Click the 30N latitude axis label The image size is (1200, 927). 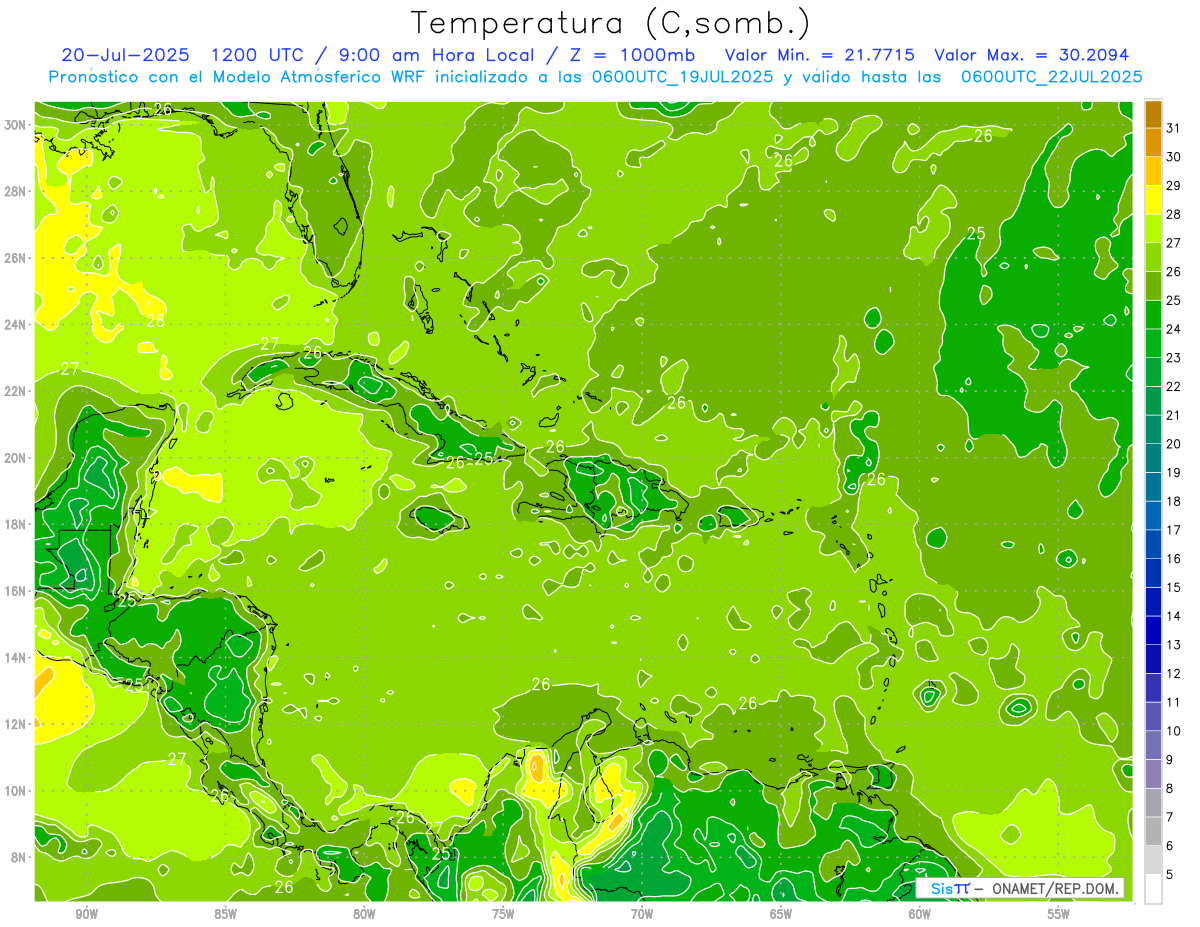point(17,125)
